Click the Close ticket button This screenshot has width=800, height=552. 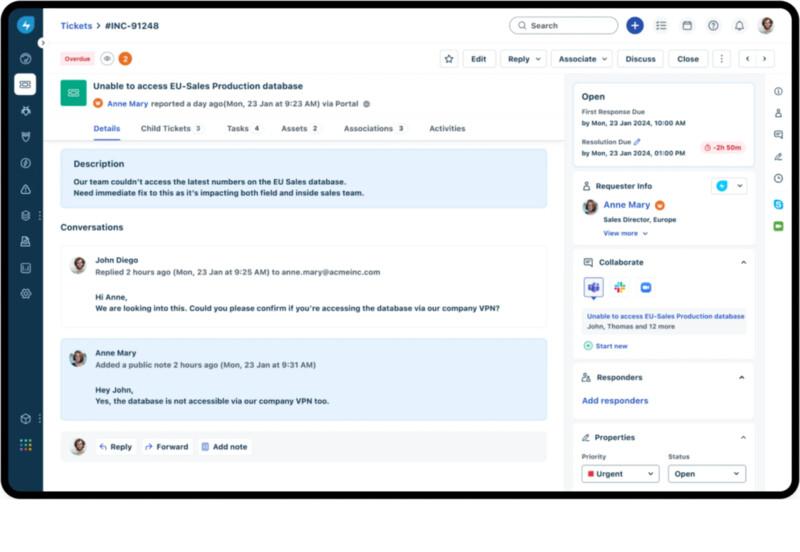tap(688, 59)
